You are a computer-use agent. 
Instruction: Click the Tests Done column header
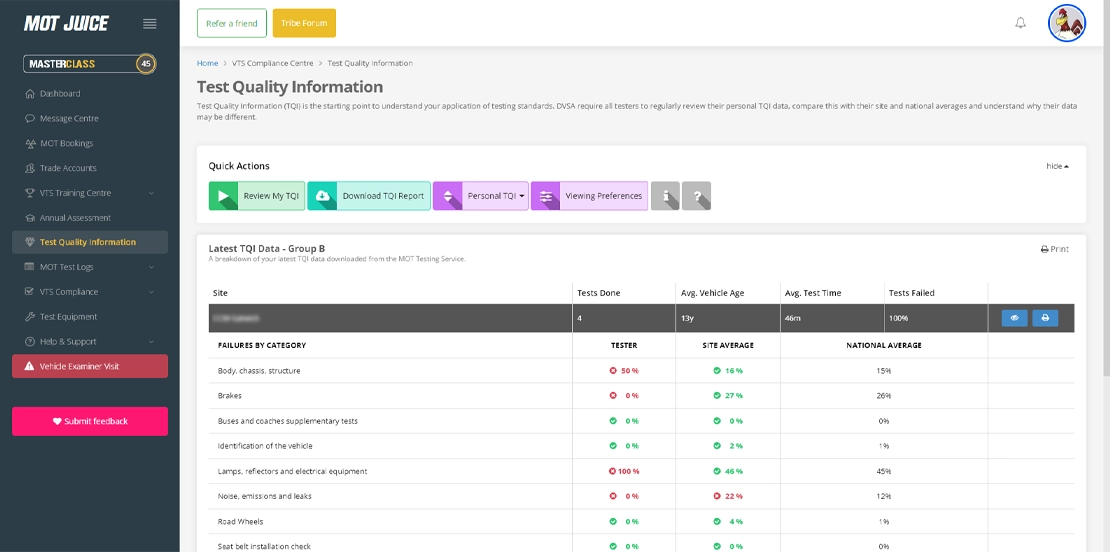pyautogui.click(x=598, y=293)
